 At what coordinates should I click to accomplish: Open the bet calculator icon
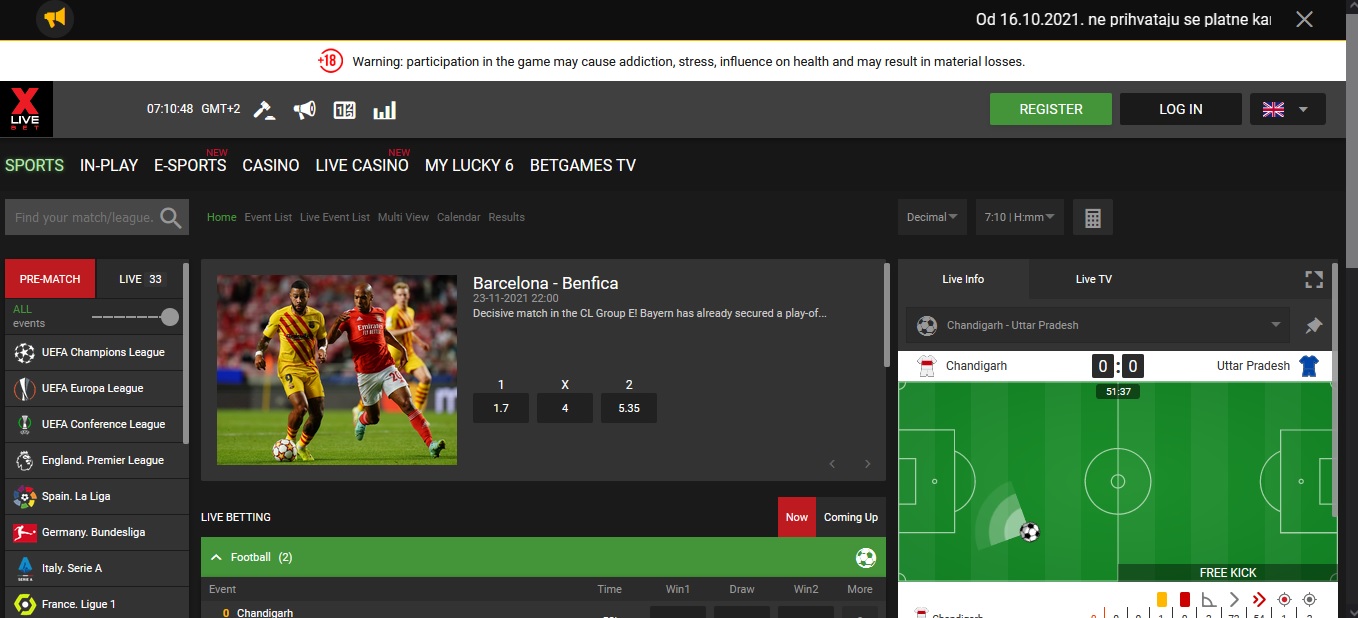pos(1093,217)
